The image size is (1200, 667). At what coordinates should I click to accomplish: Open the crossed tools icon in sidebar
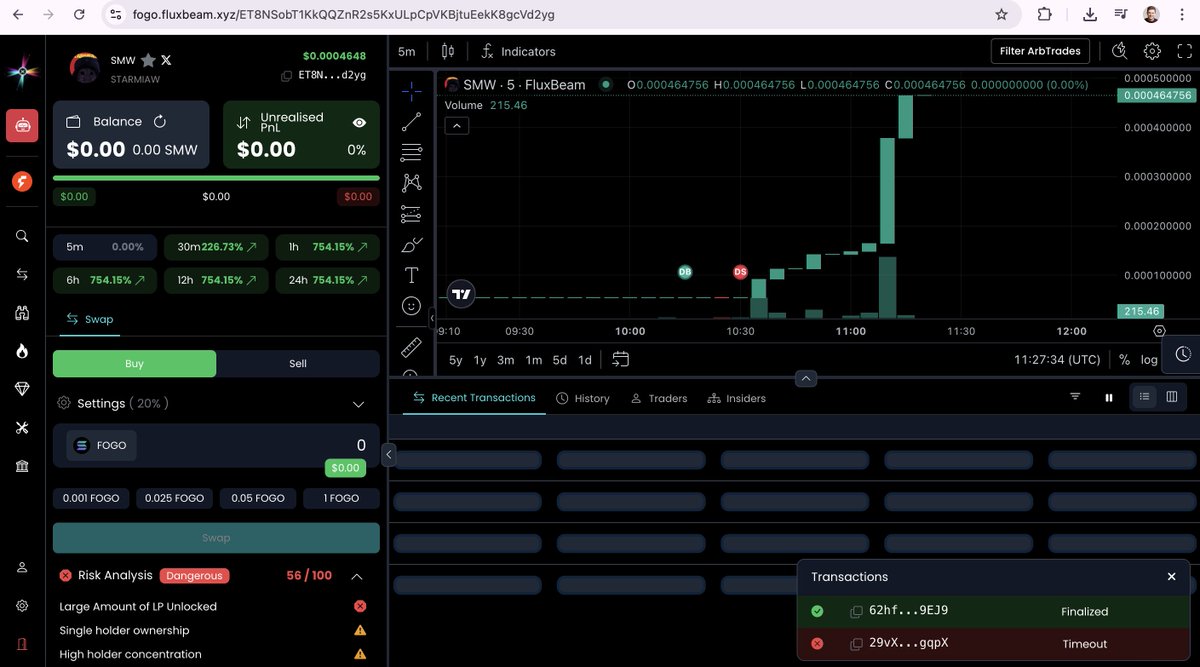[x=22, y=428]
